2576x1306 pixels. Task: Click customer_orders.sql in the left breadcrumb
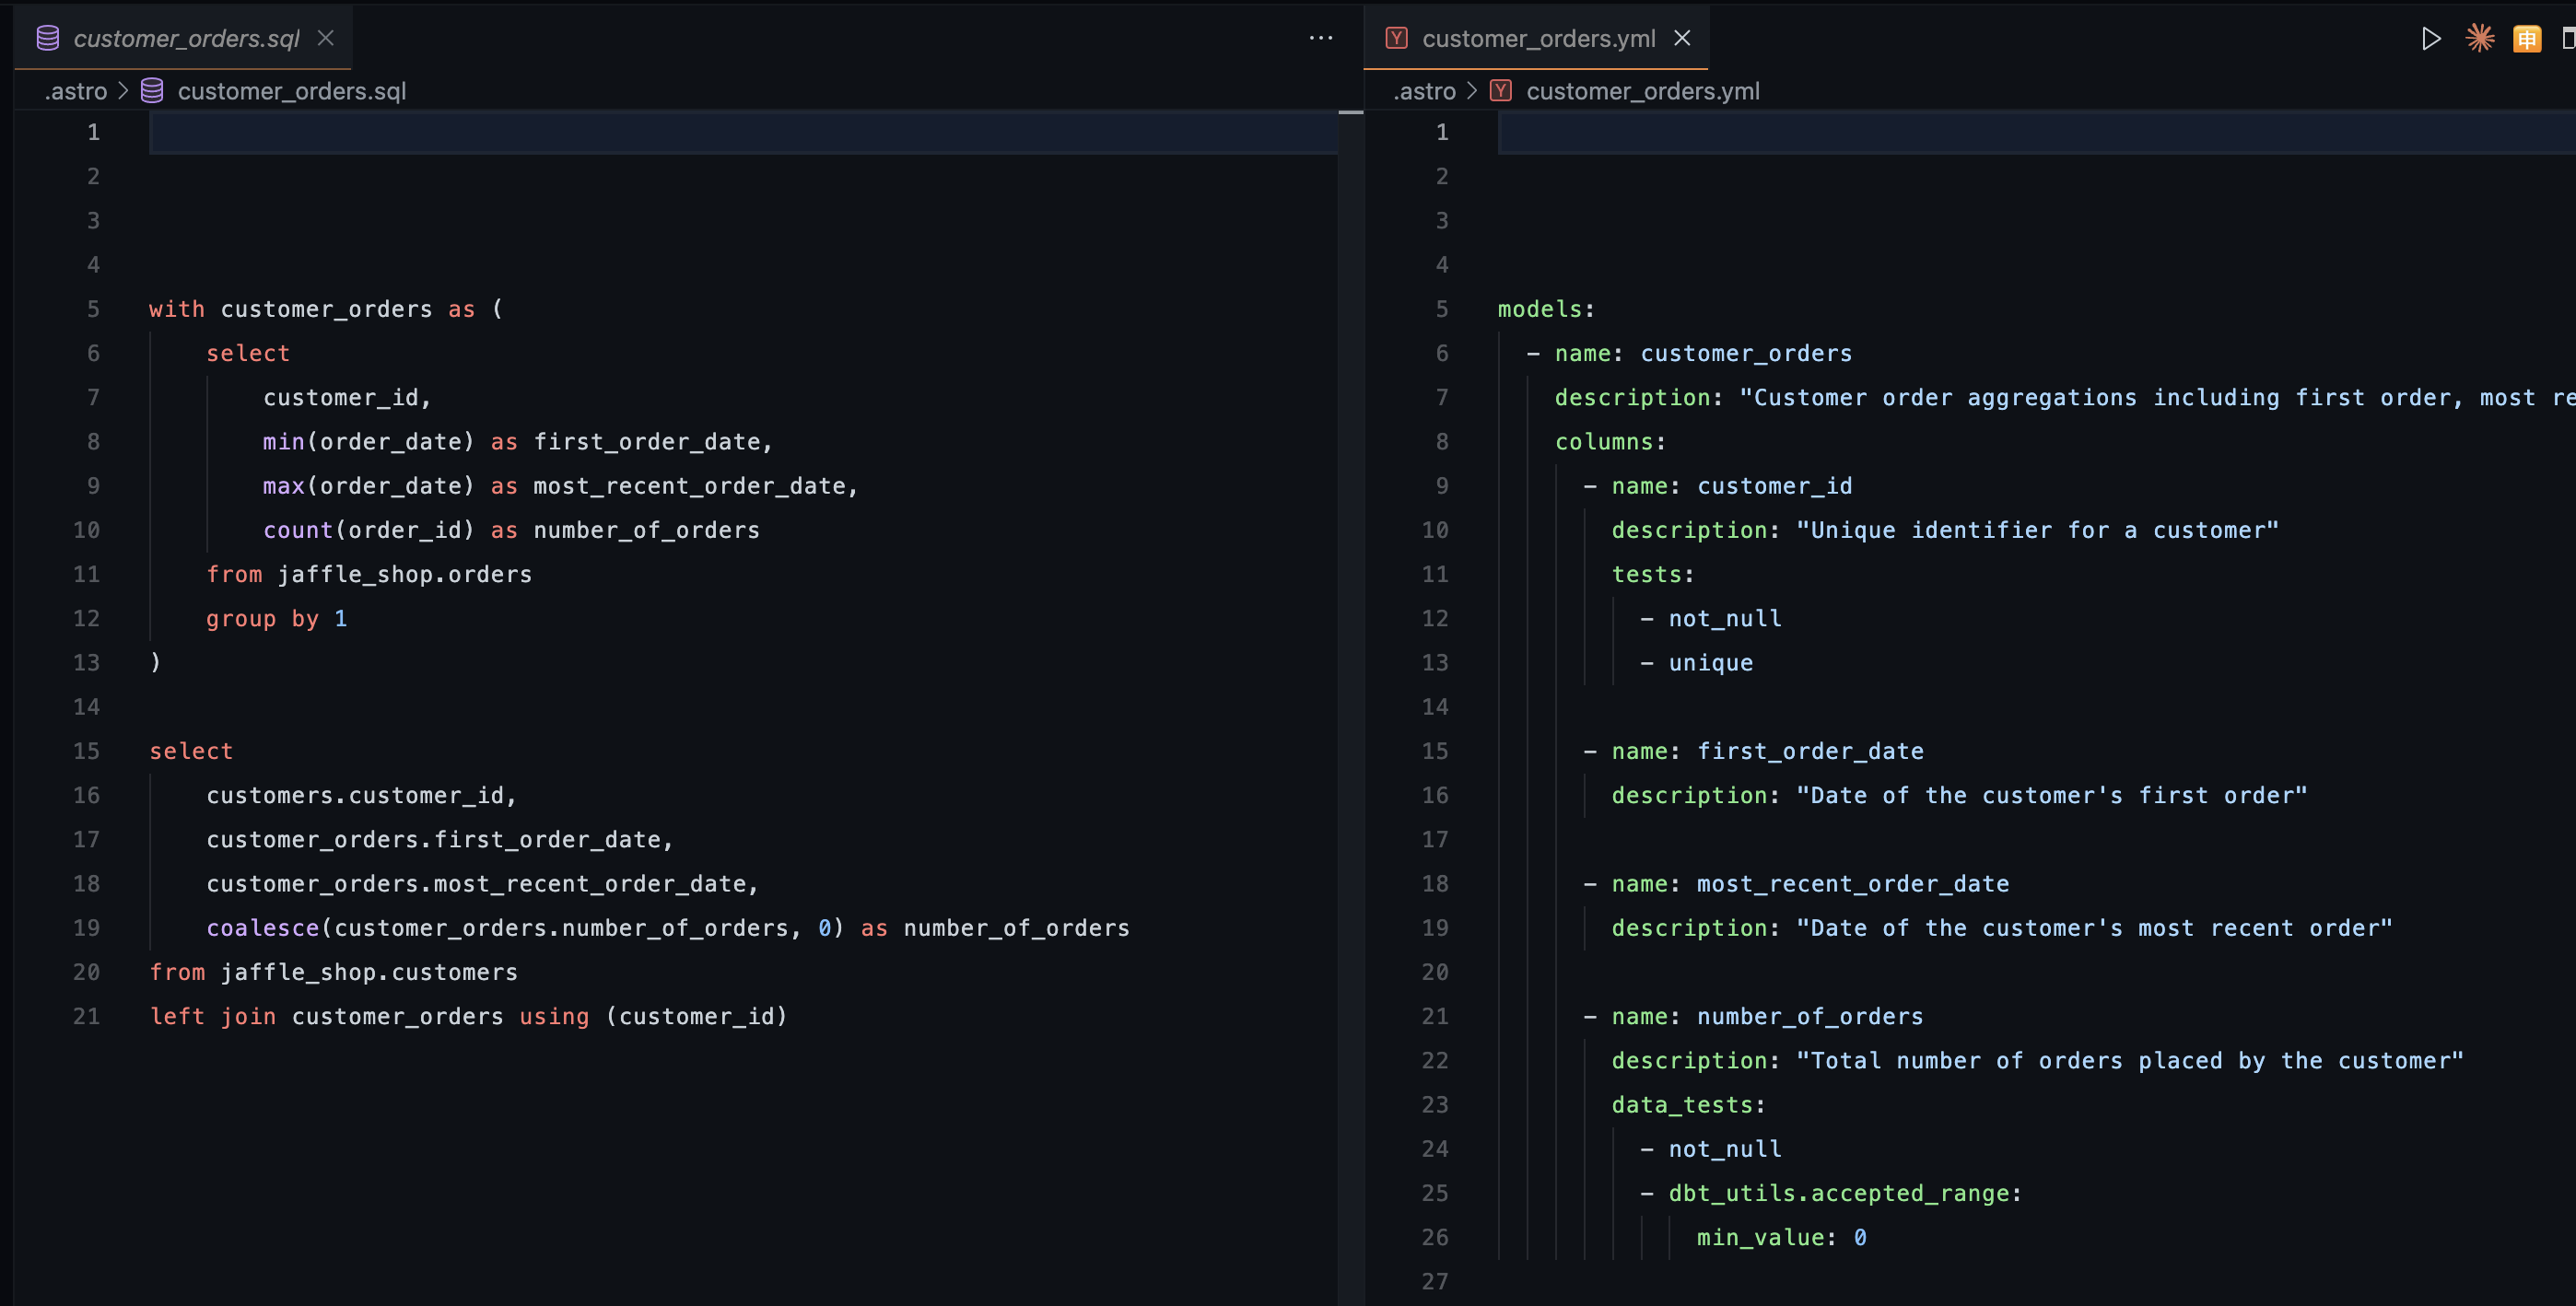click(x=291, y=91)
